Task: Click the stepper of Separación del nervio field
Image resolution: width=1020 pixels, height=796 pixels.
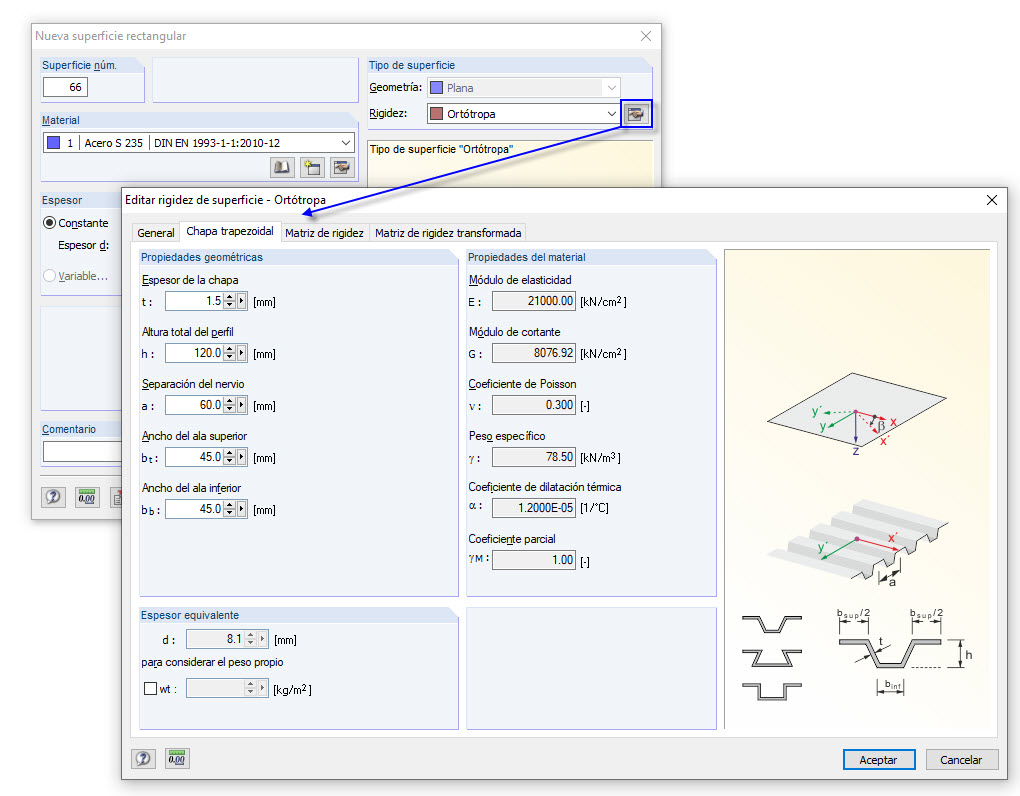Action: click(230, 405)
